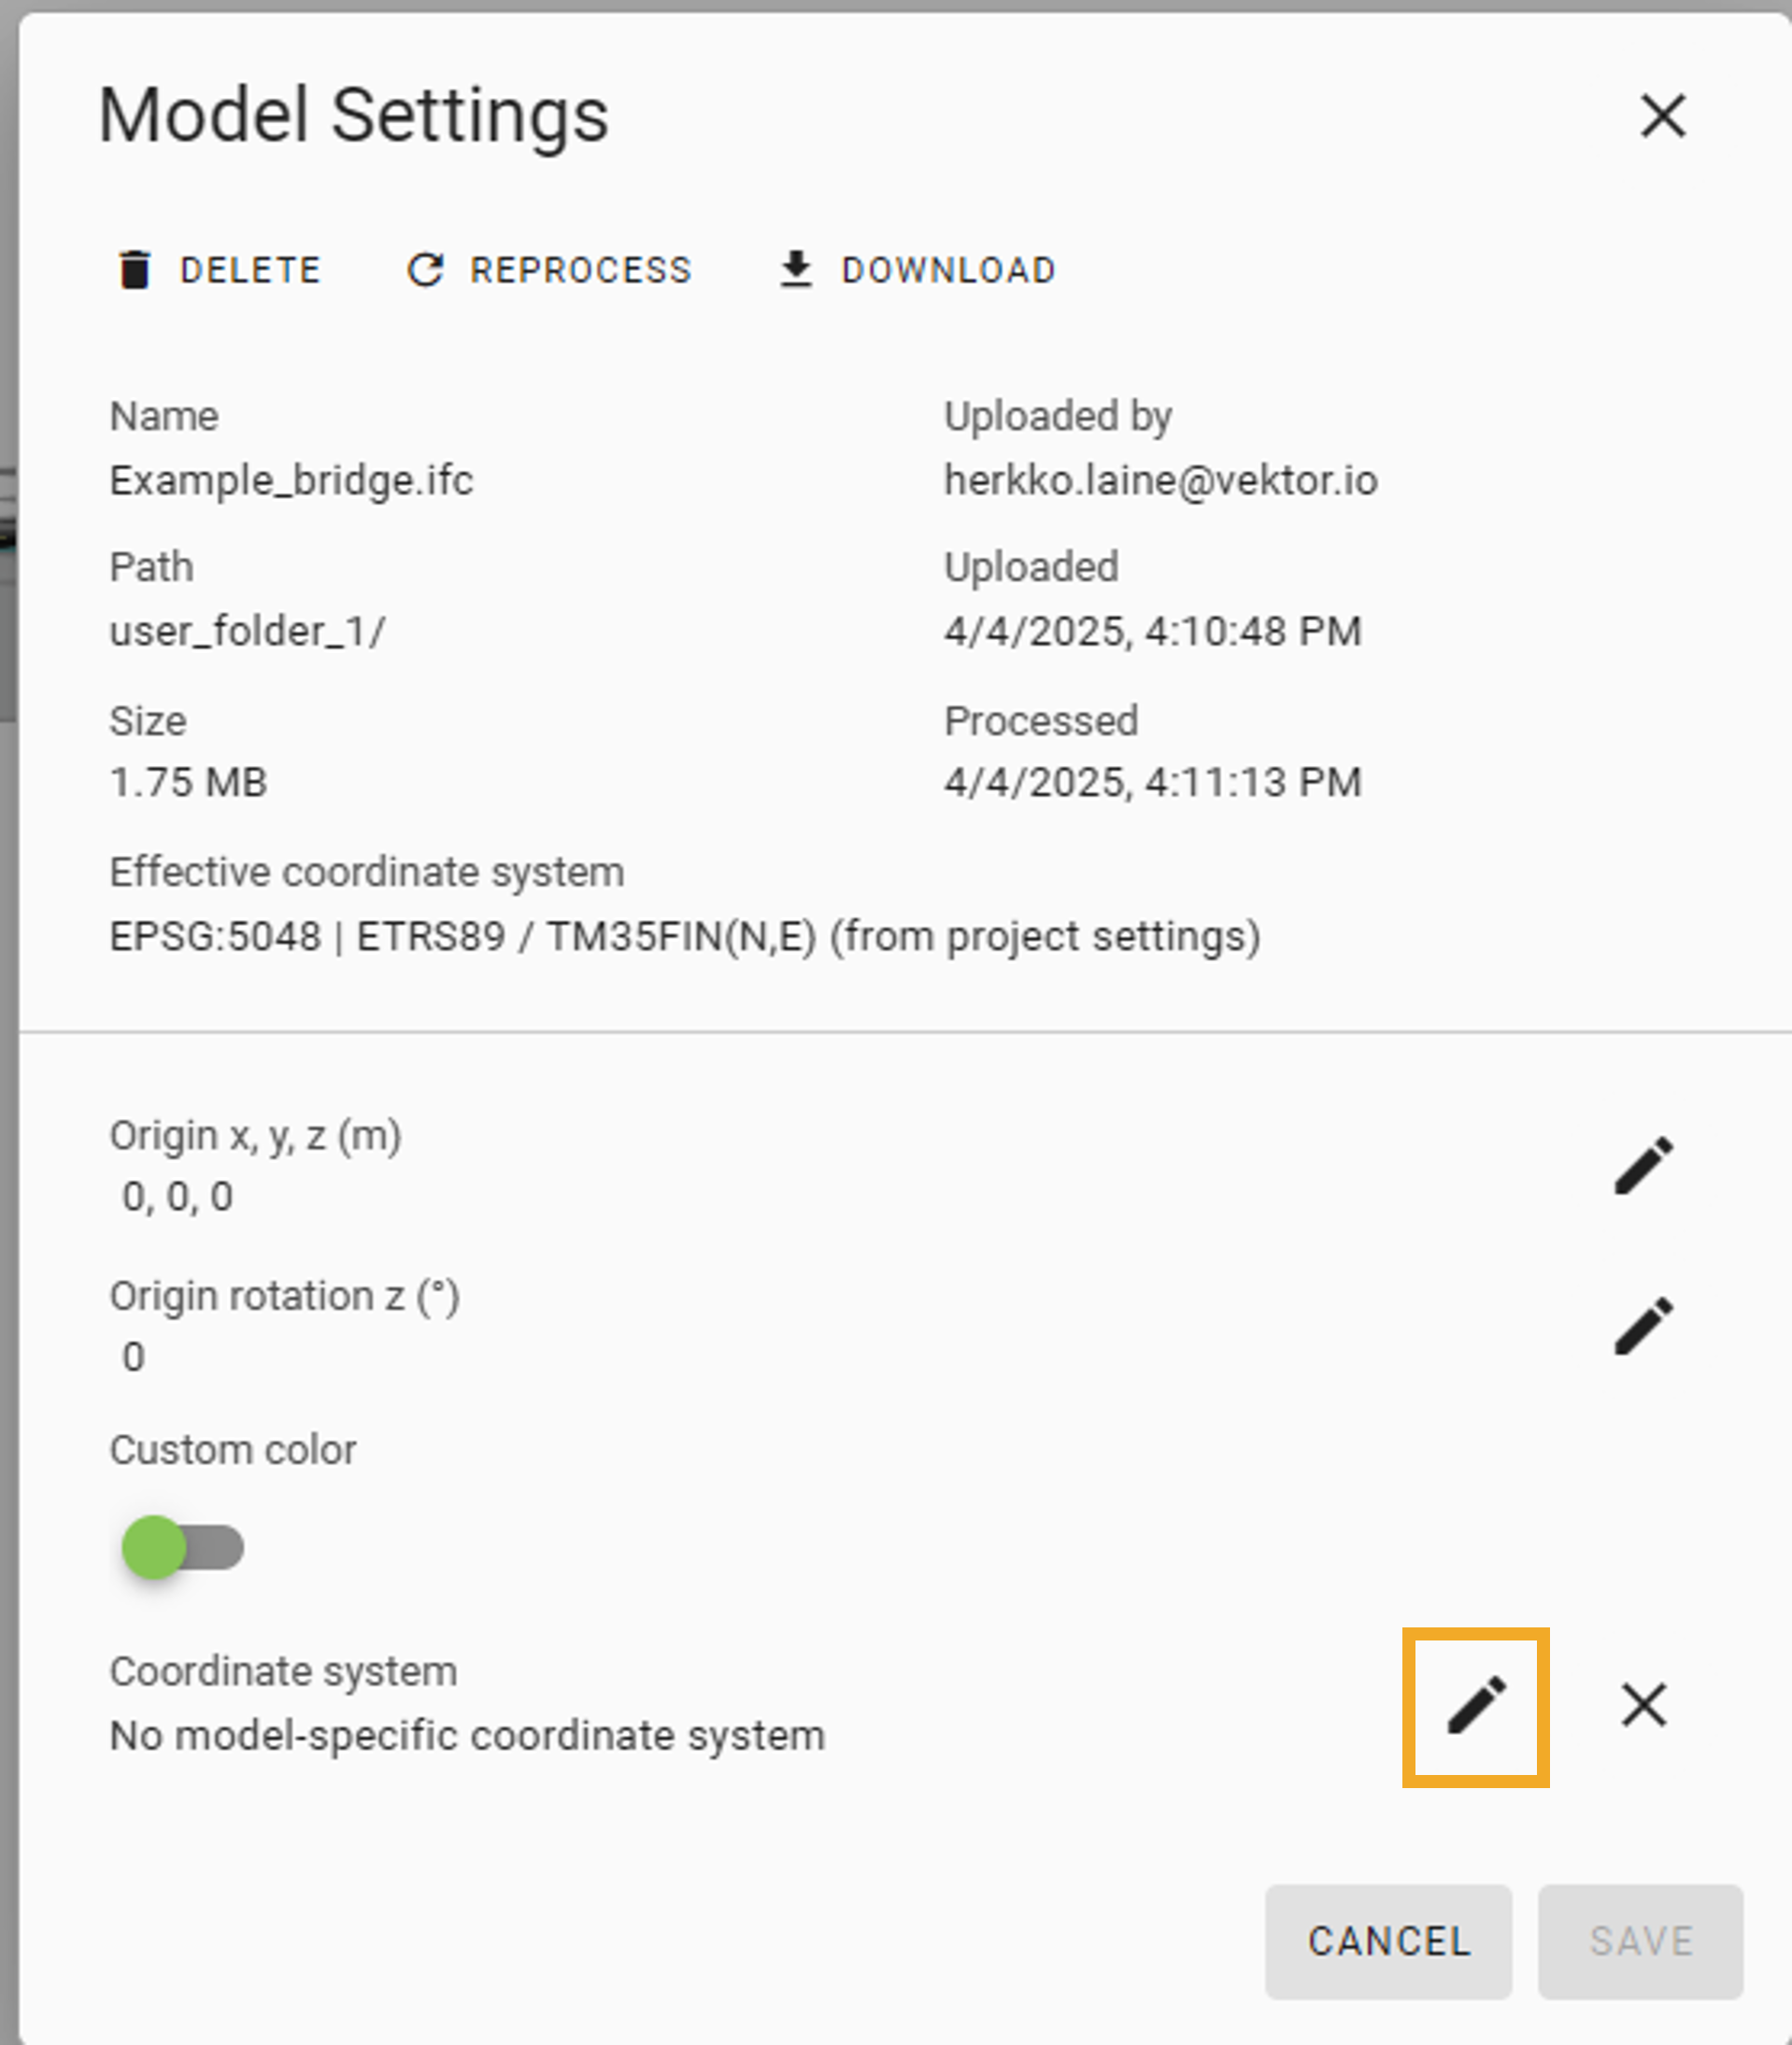Toggle the Custom color switch

point(182,1547)
